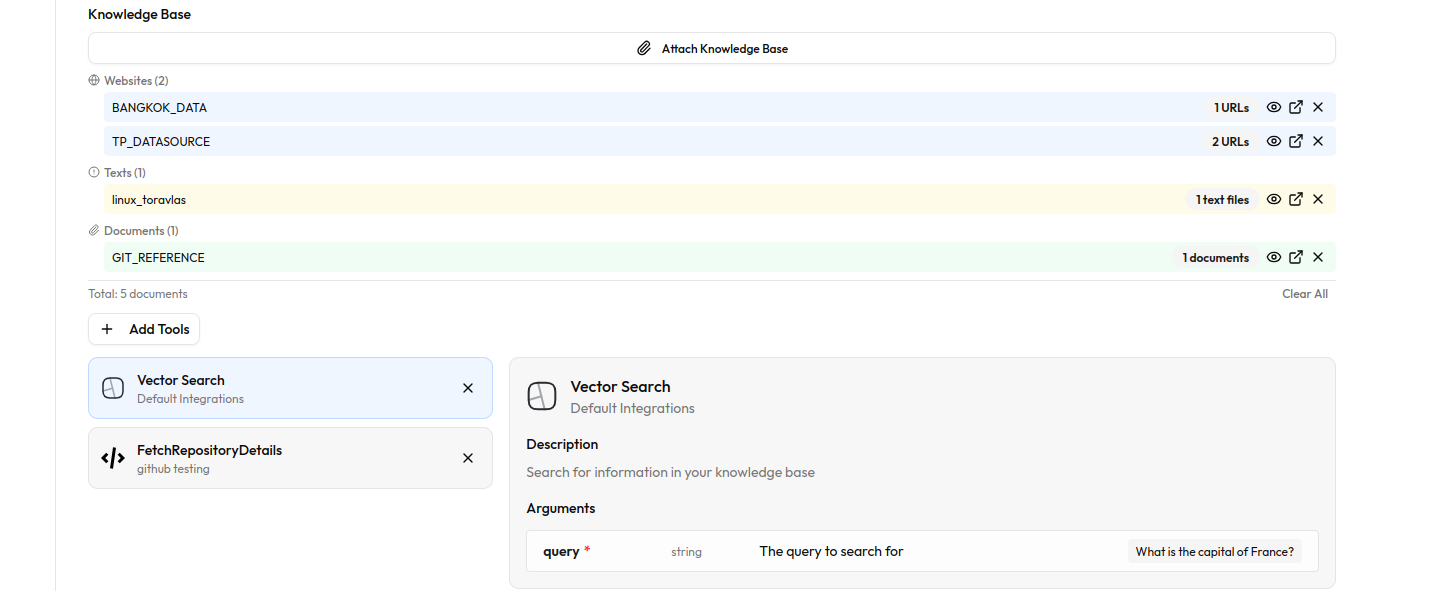Click the plus icon on Add Tools
This screenshot has width=1445, height=591.
pos(107,329)
